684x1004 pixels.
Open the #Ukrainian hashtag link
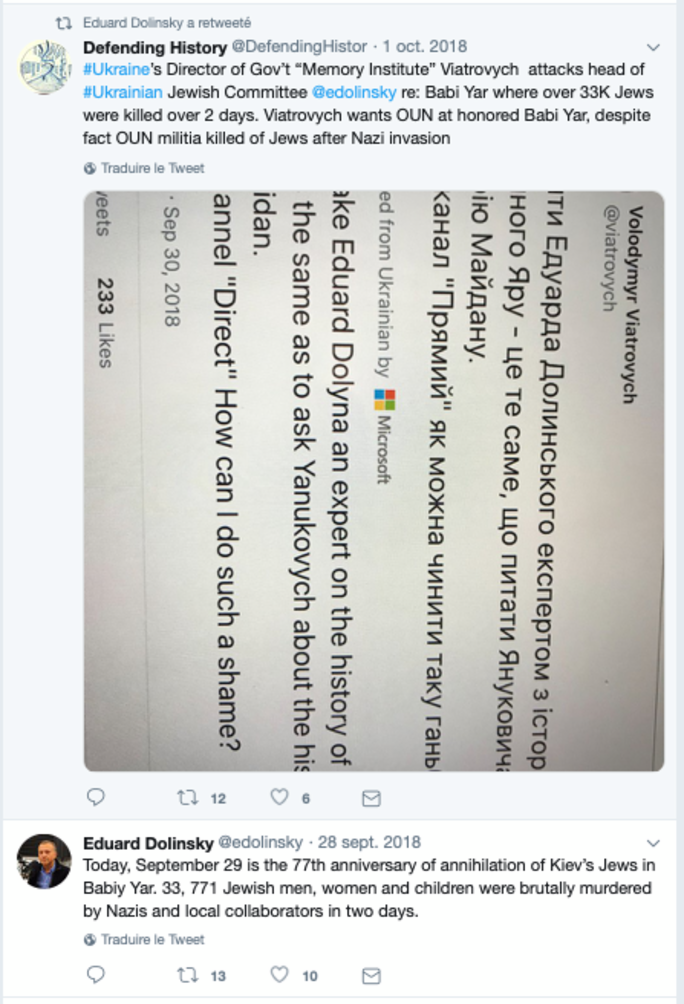(119, 89)
